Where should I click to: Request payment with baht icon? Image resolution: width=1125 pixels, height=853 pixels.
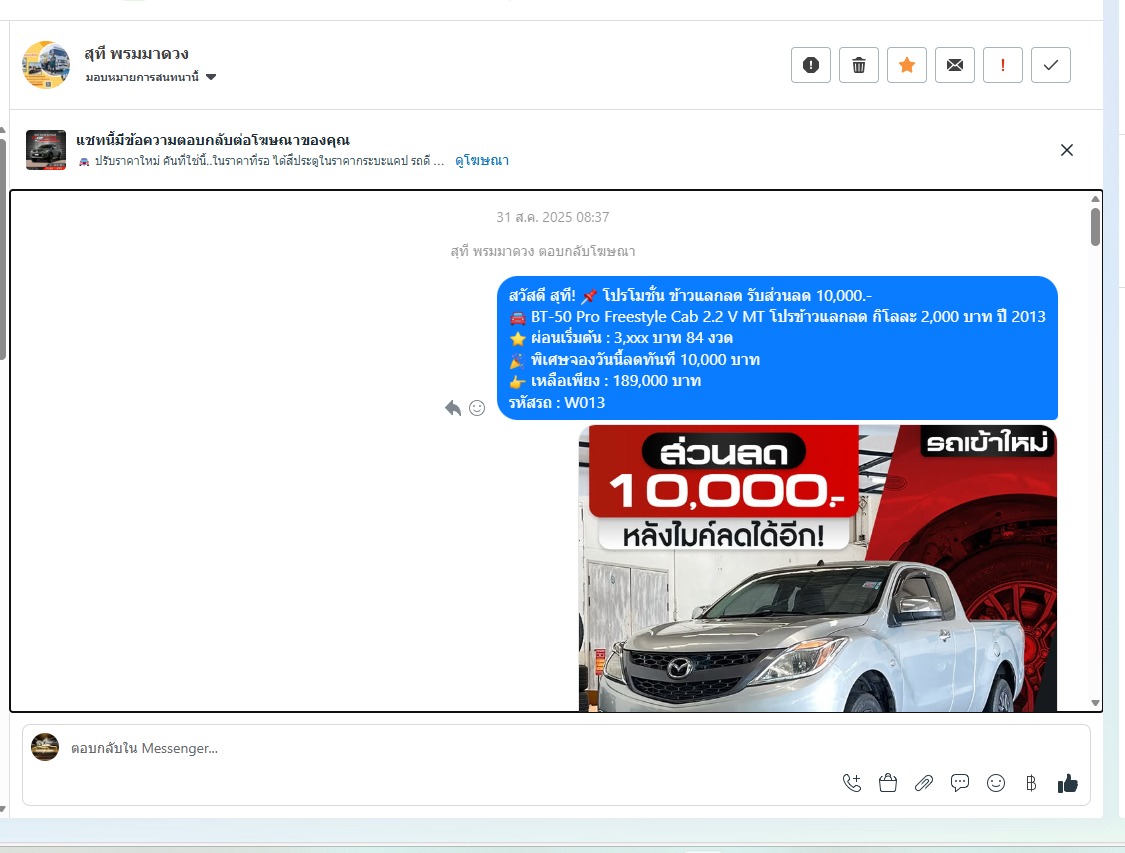pyautogui.click(x=1031, y=783)
